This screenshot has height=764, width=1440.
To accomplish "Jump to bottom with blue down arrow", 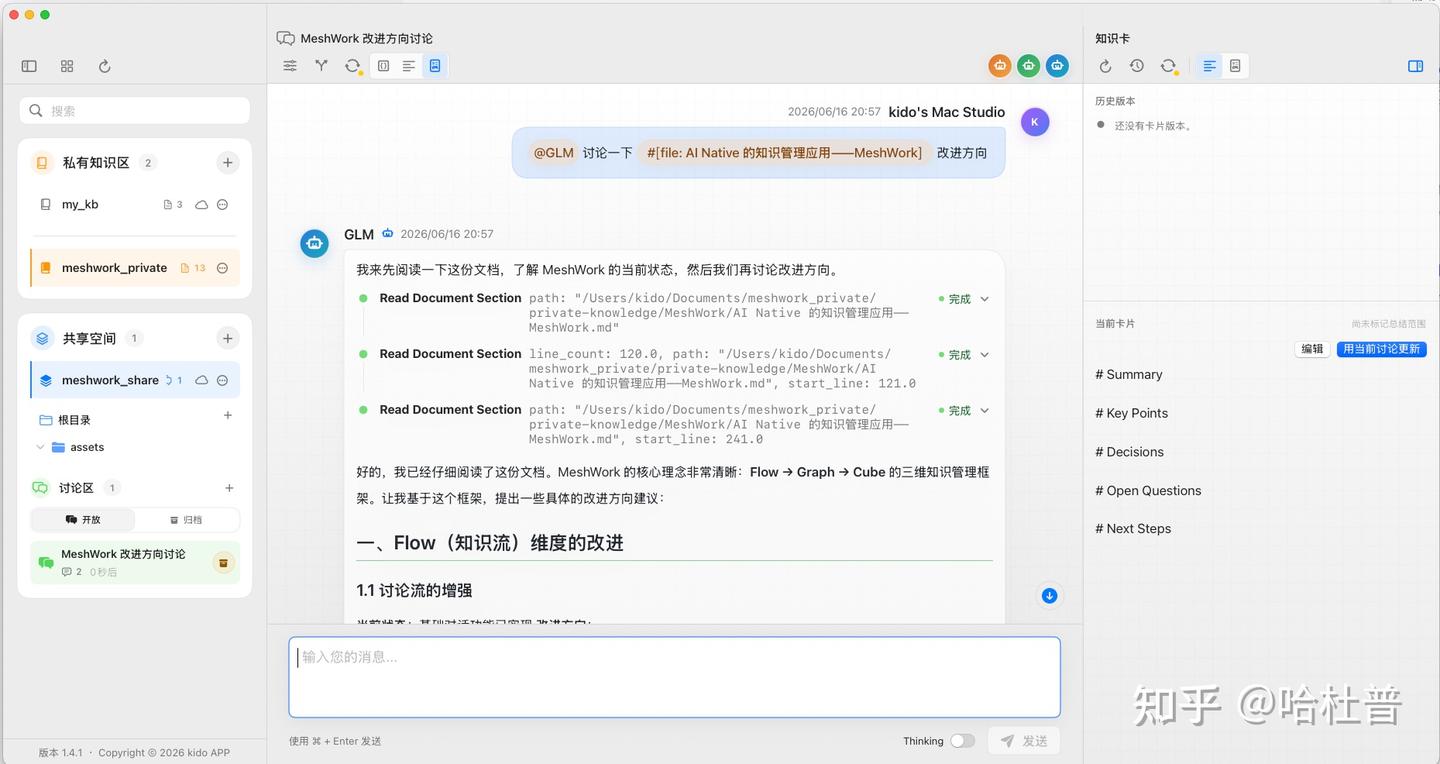I will (1049, 596).
